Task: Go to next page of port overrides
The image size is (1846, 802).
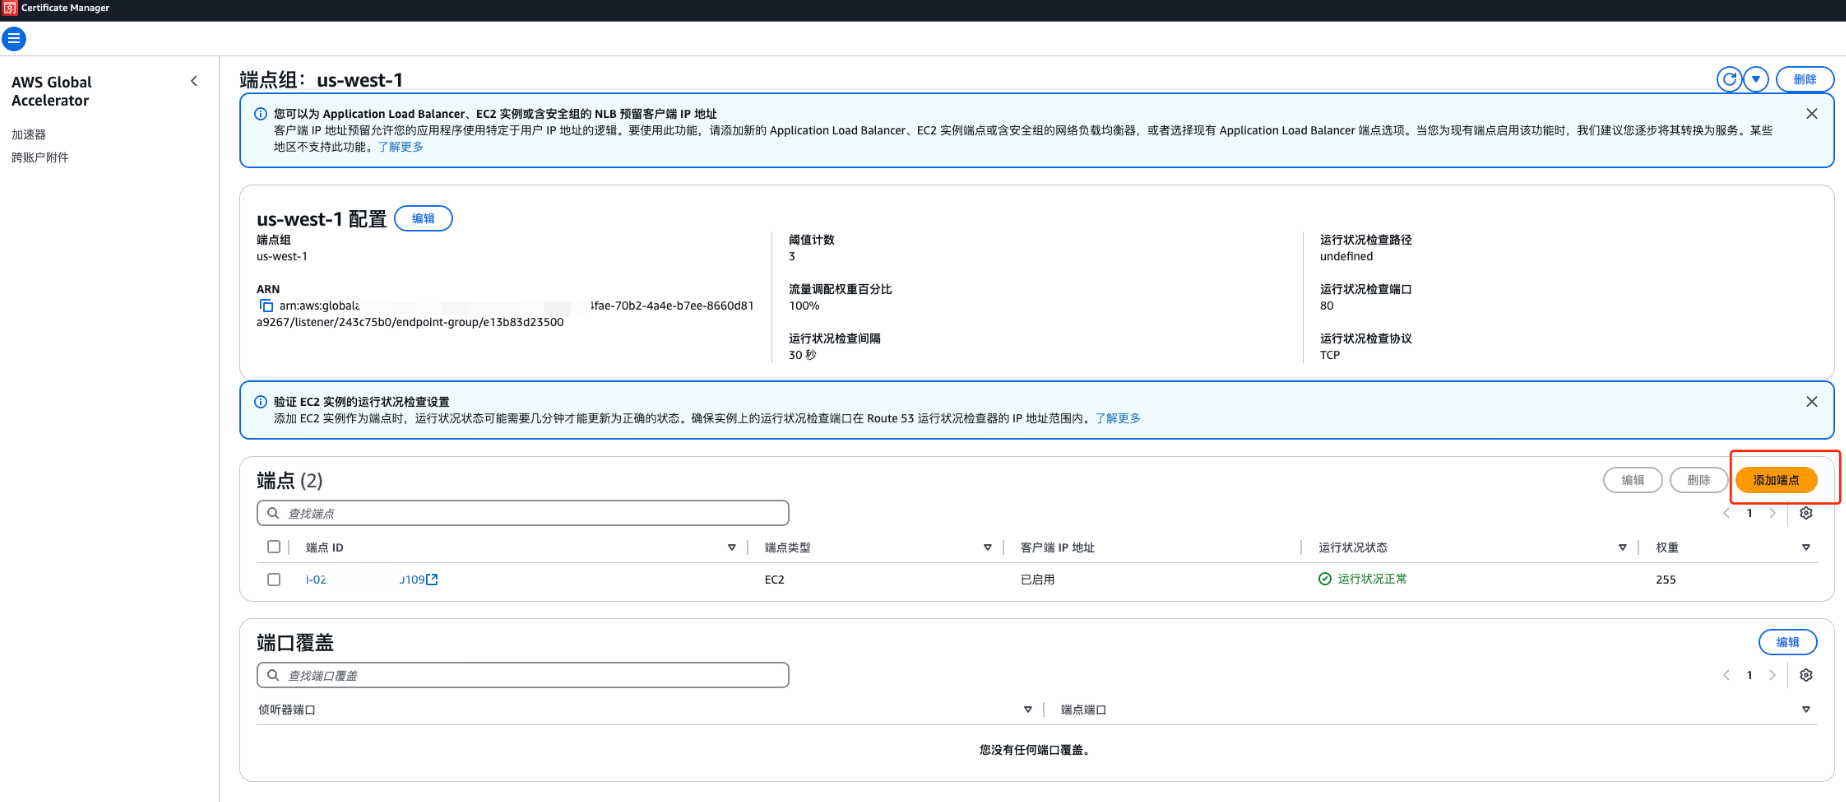Action: tap(1772, 675)
